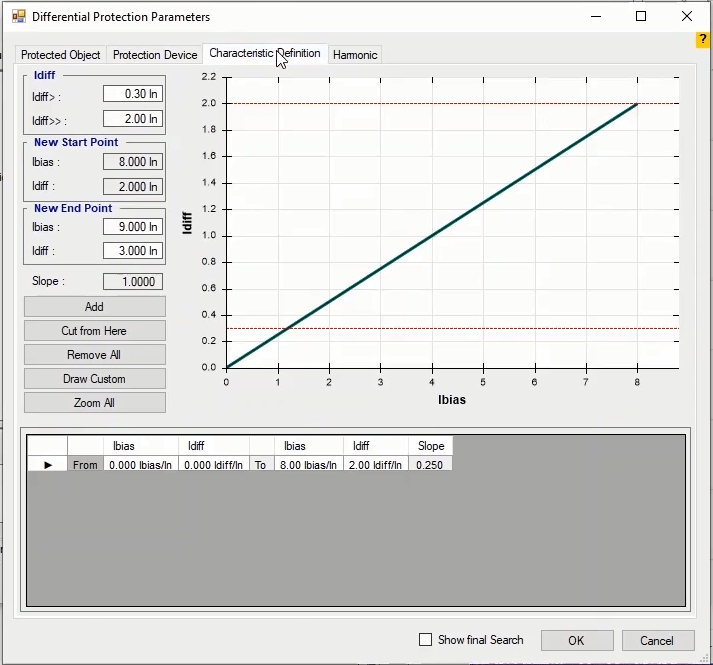Screen dimensions: 713x665
Task: Click the application icon in title bar
Action: pos(18,17)
